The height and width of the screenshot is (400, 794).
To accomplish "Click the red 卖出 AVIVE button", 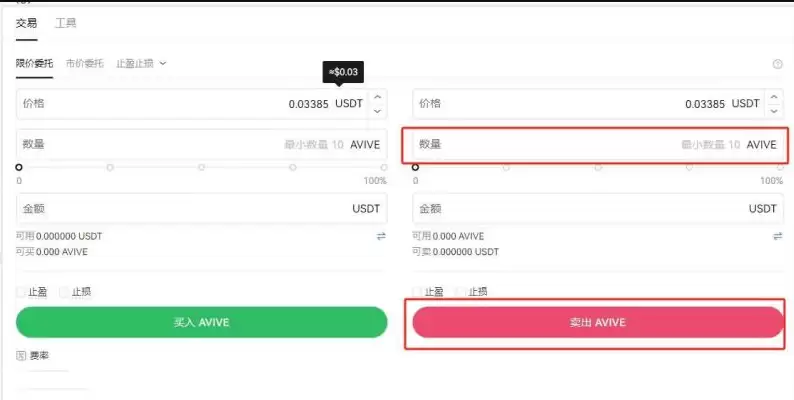I will pyautogui.click(x=597, y=322).
